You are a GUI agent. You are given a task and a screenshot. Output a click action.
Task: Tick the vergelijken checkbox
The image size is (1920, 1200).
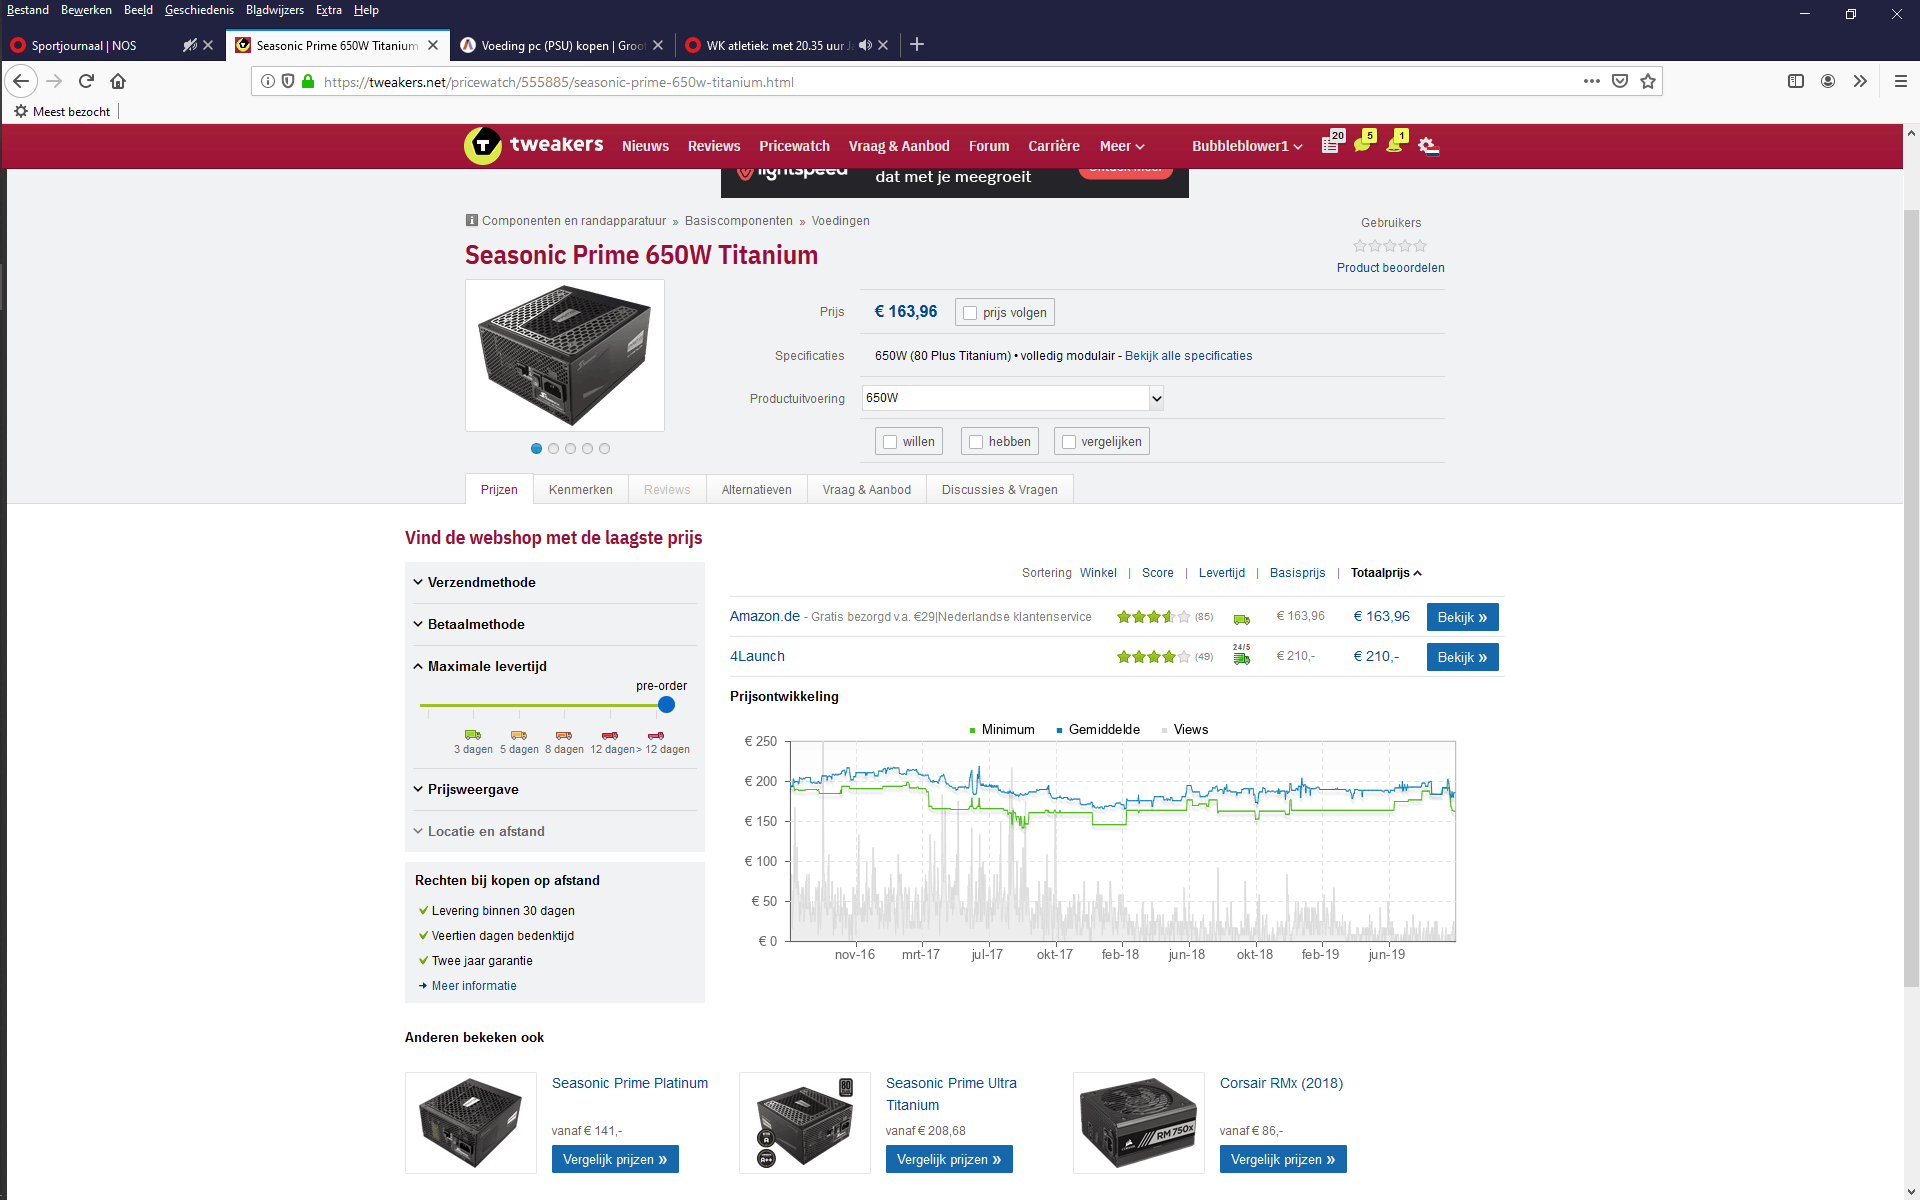(x=1069, y=442)
